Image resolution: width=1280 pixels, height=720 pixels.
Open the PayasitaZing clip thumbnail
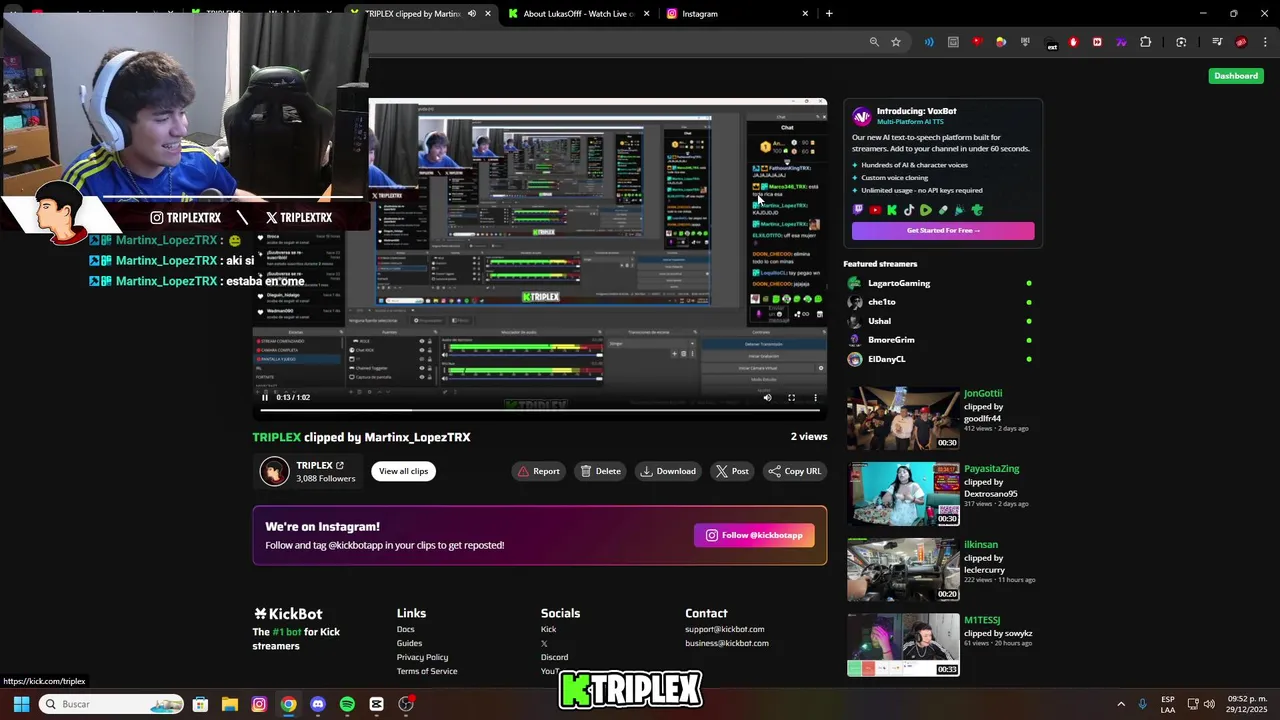click(903, 494)
